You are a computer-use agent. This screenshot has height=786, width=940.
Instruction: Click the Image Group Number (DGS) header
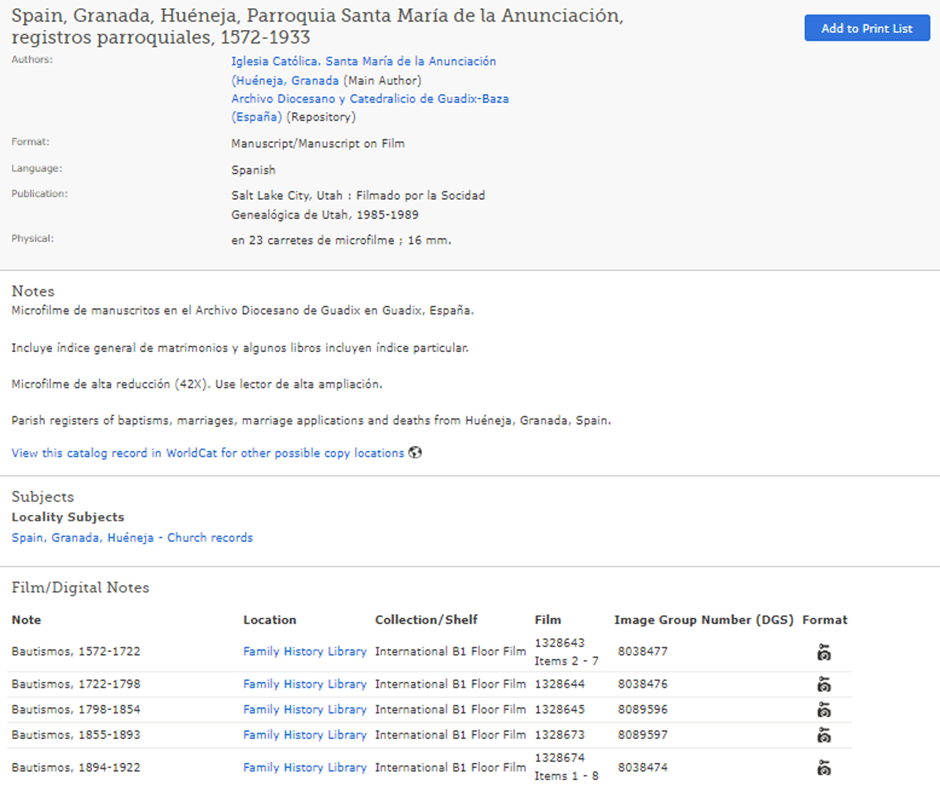coord(704,620)
